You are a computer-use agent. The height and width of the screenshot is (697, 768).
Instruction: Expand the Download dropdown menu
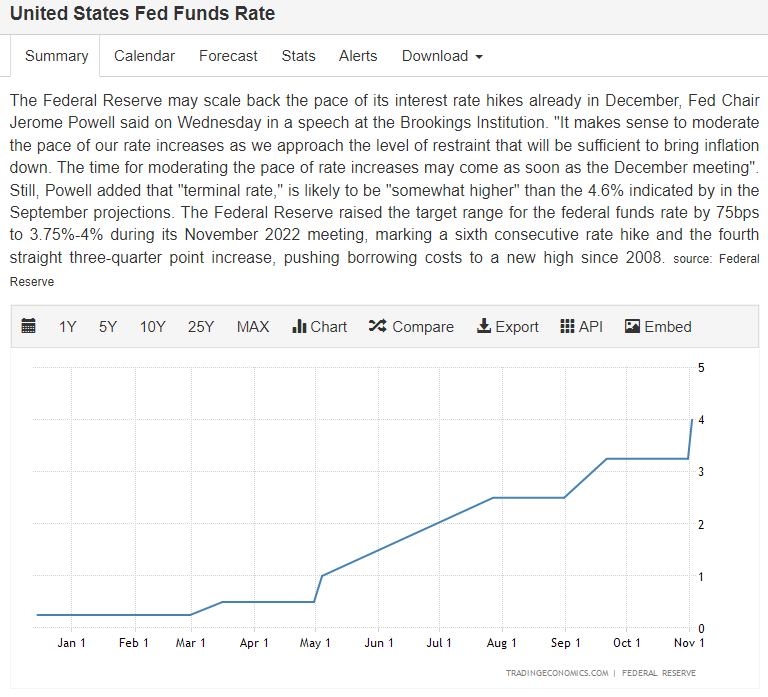tap(442, 56)
